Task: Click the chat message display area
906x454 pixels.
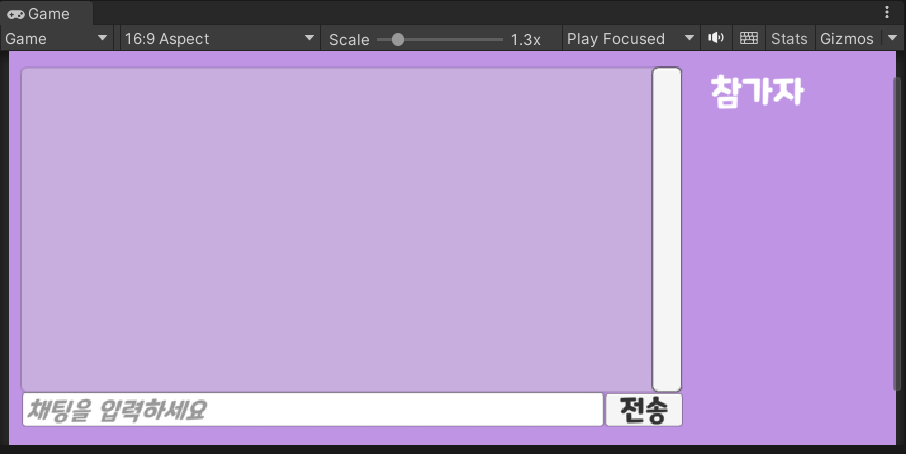Action: pos(337,229)
